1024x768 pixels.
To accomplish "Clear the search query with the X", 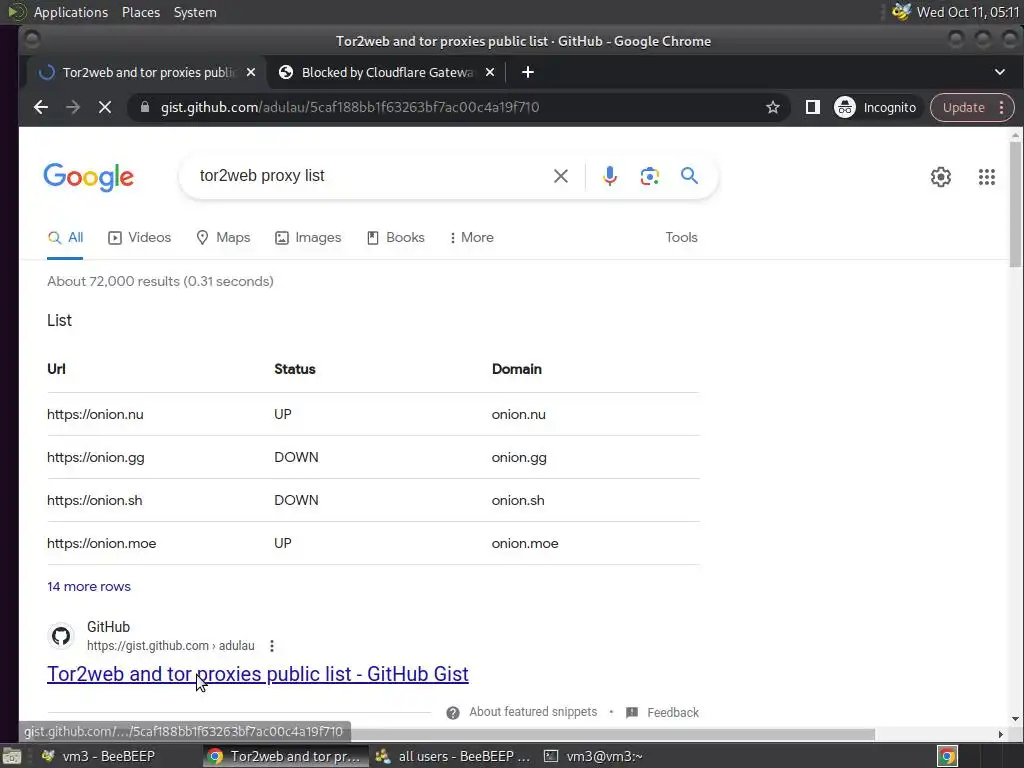I will coord(560,176).
